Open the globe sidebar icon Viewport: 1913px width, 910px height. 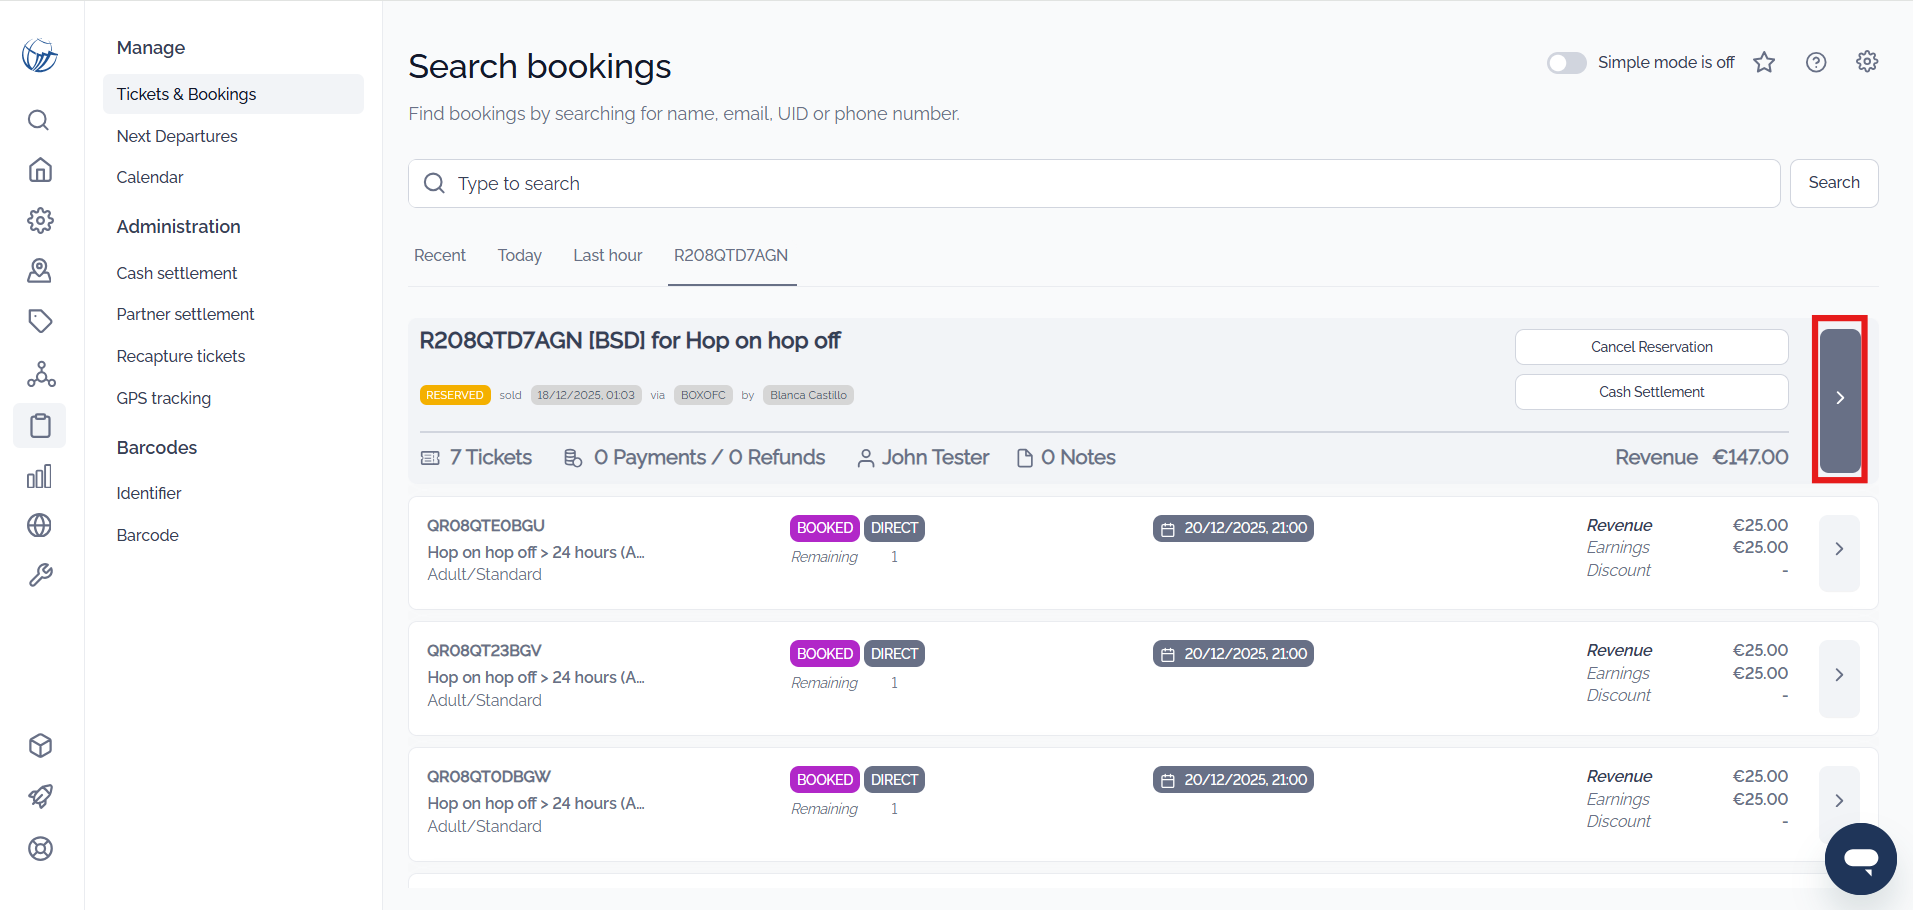coord(39,525)
